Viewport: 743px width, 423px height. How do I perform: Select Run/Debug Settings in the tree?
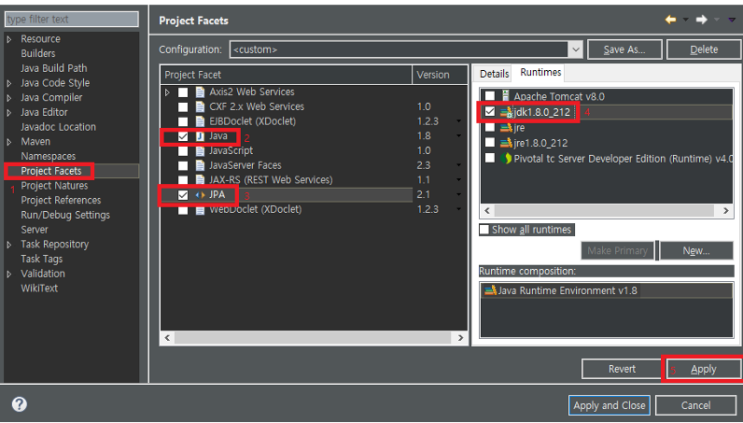point(65,215)
